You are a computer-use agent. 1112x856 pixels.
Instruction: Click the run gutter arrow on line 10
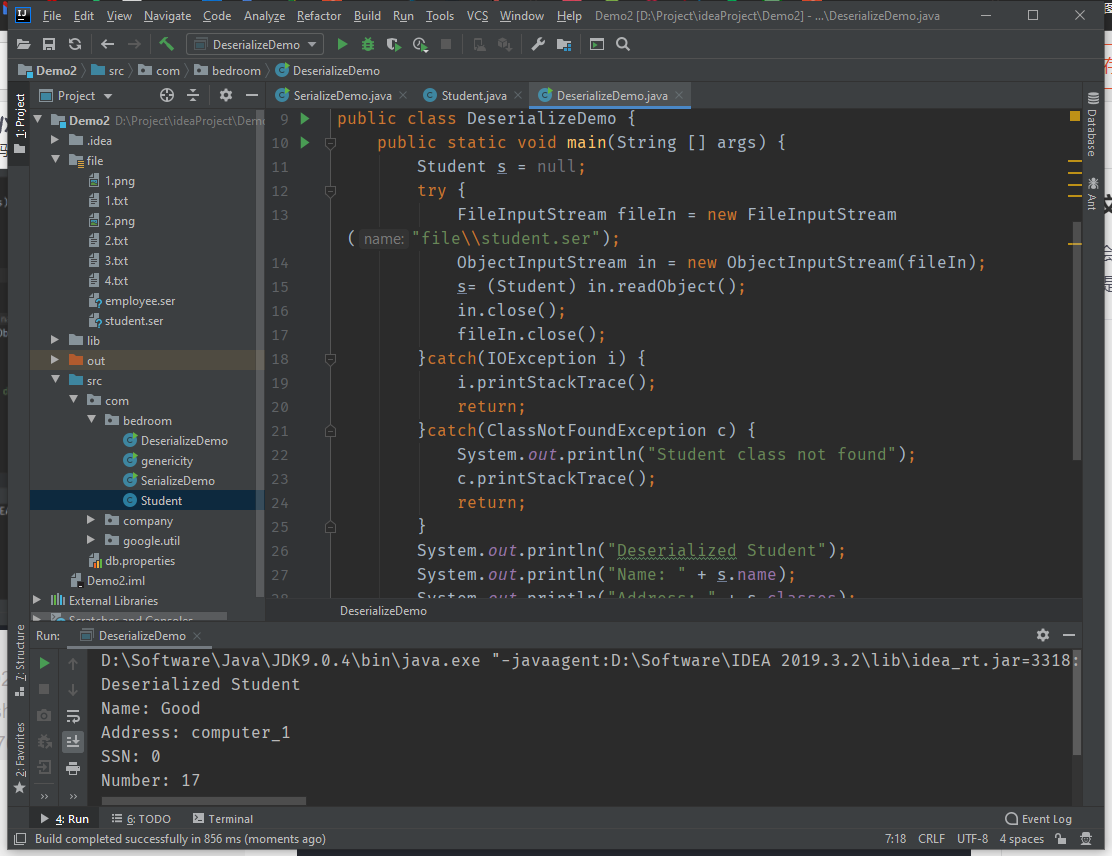point(305,143)
